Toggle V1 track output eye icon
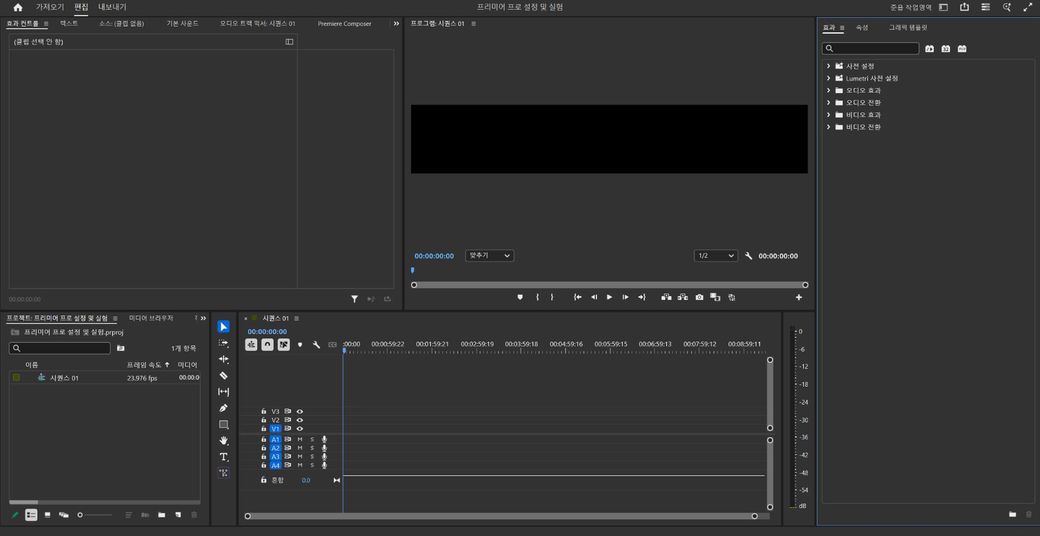The height and width of the screenshot is (536, 1040). 300,429
